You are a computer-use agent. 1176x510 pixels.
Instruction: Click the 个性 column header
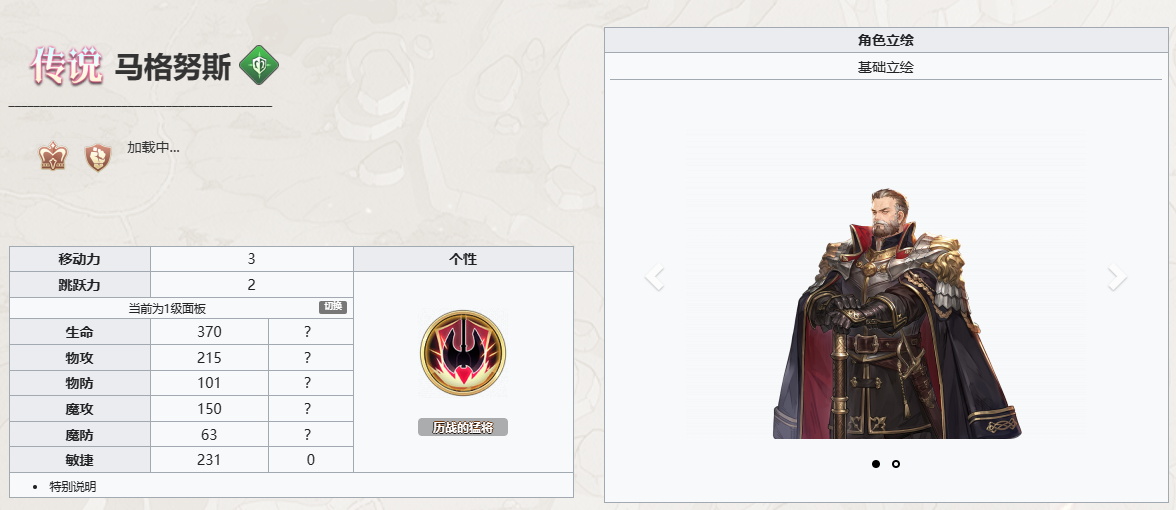tap(464, 260)
